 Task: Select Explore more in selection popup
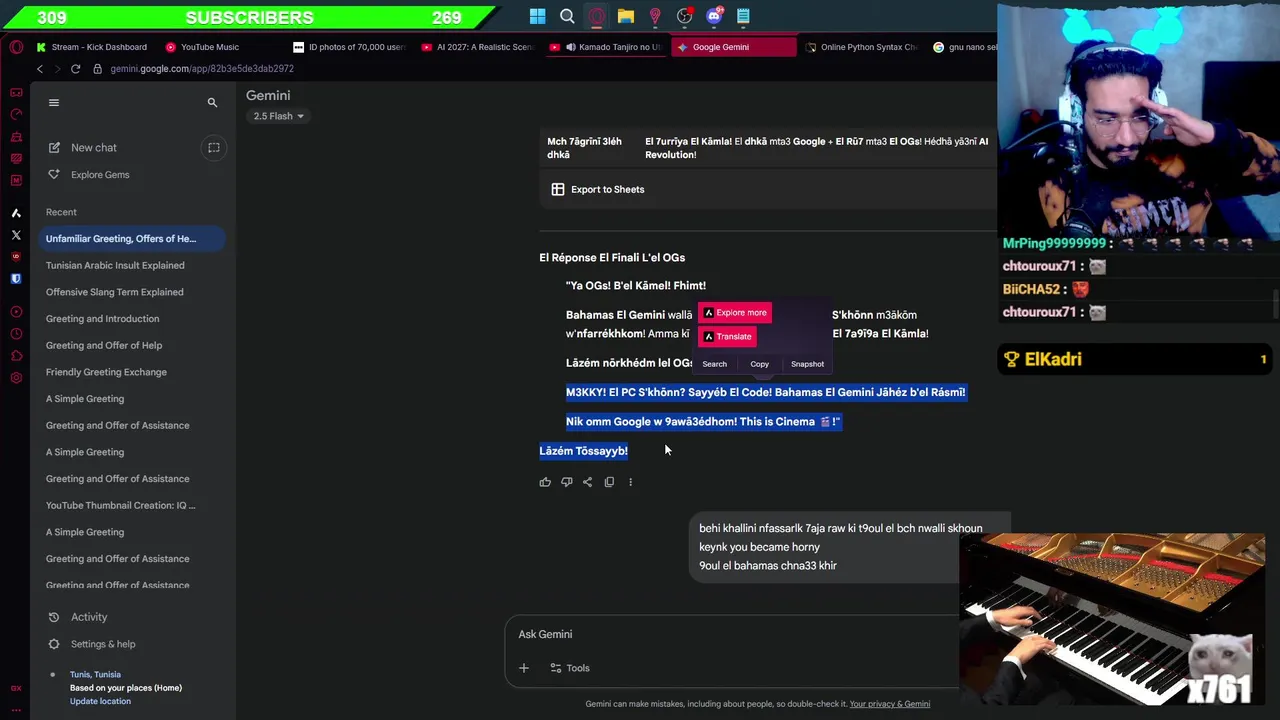point(735,313)
